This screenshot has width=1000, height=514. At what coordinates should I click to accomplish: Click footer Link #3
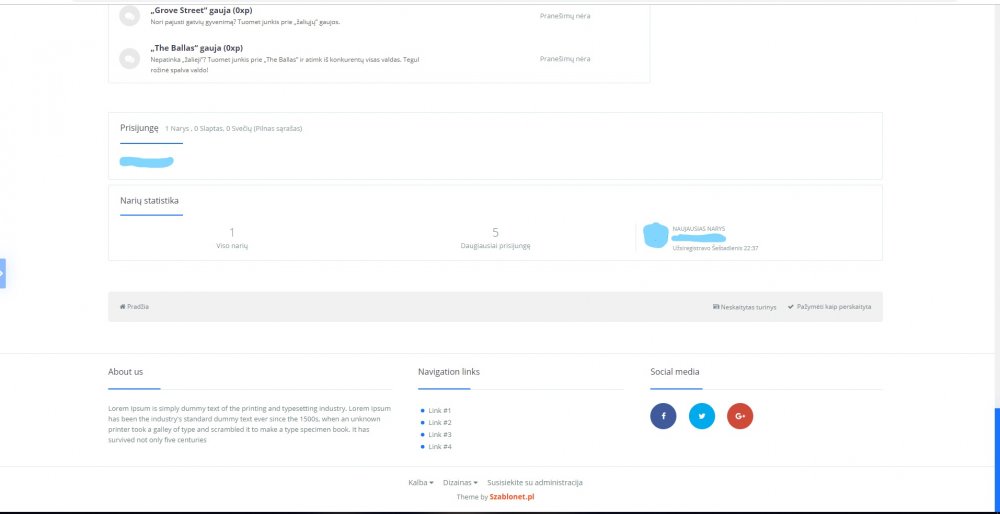[x=439, y=435]
